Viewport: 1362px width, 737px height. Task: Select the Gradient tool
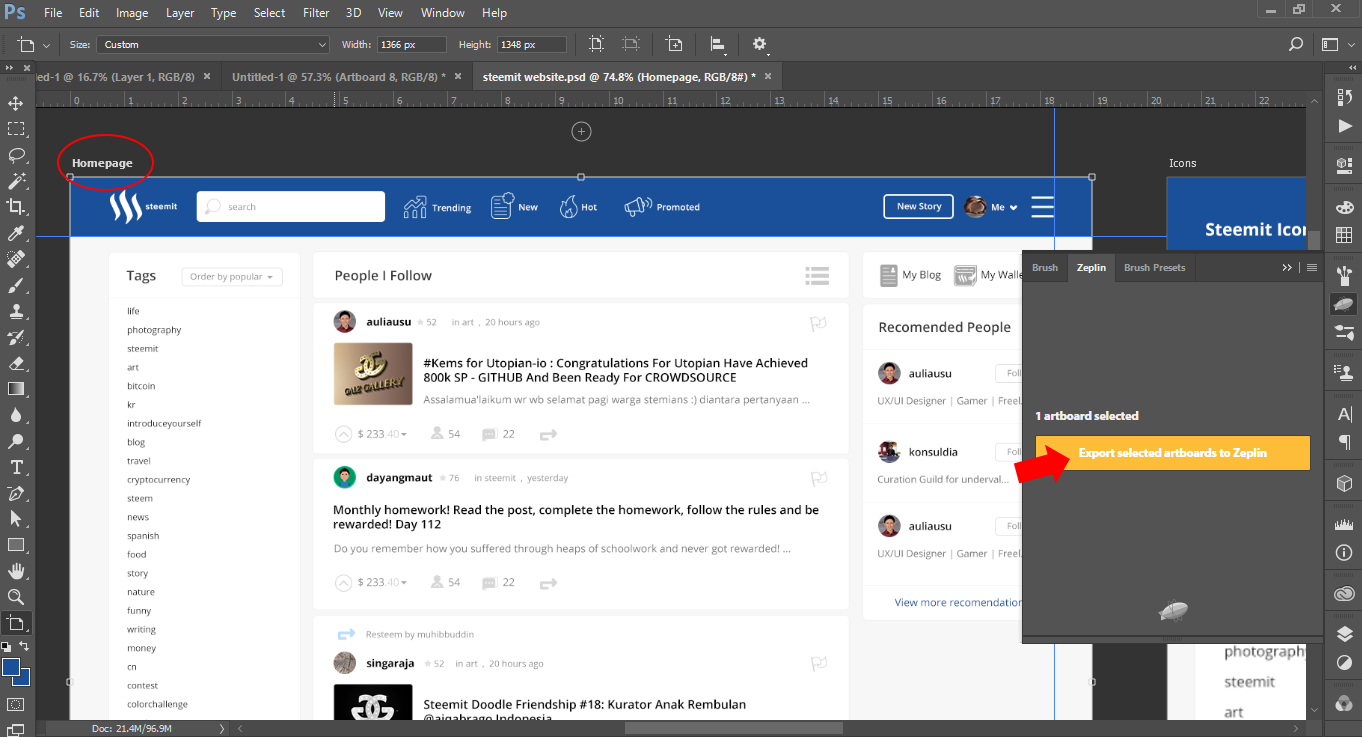click(x=16, y=389)
